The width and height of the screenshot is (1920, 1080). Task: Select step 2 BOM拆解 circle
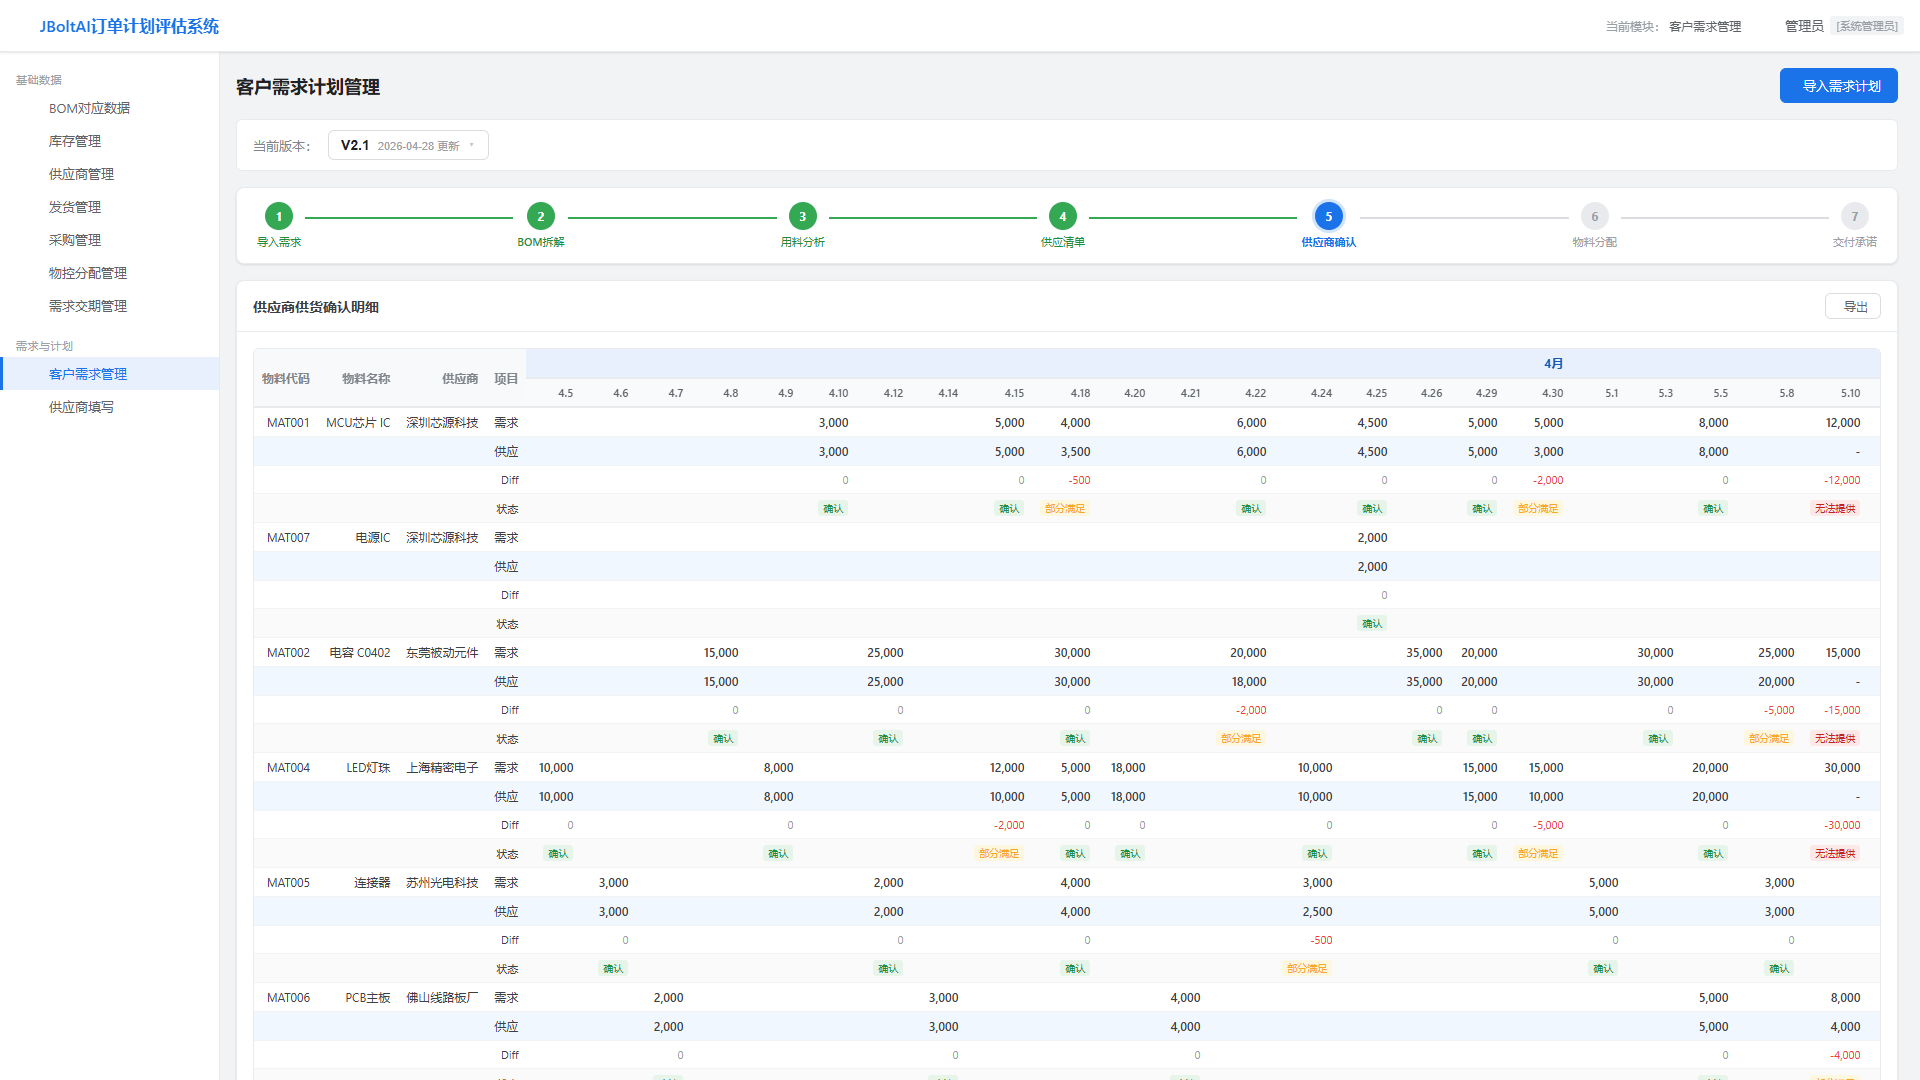541,216
